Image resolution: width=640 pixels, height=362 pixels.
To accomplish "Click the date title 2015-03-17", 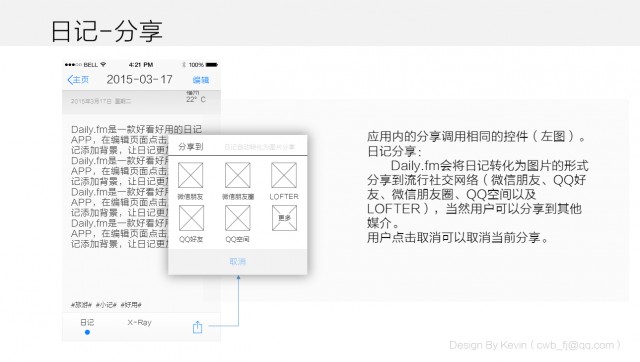I will [140, 80].
